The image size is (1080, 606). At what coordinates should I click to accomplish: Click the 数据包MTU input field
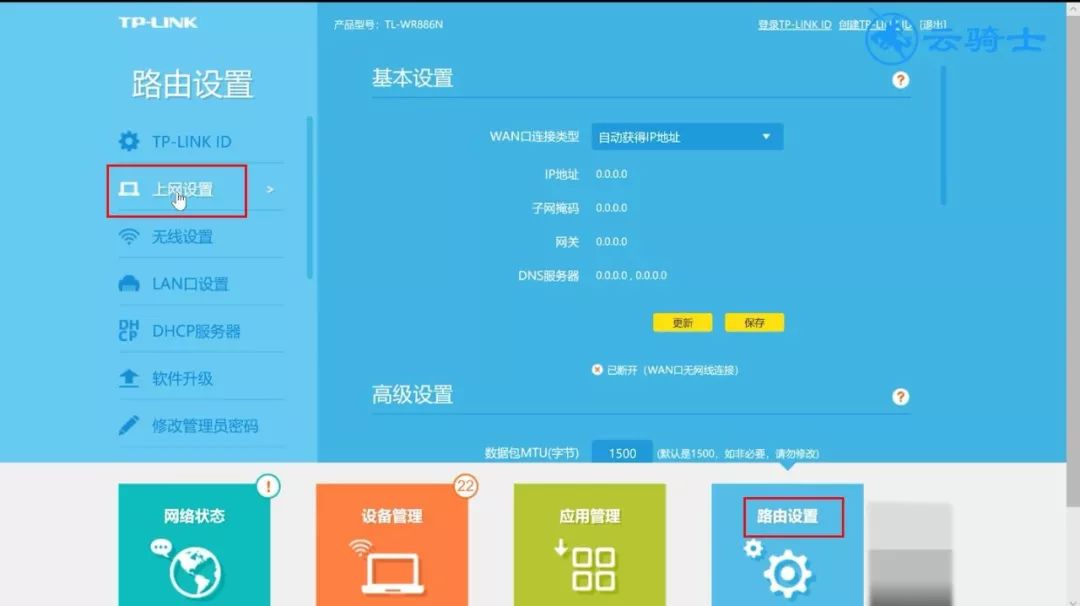pos(622,453)
